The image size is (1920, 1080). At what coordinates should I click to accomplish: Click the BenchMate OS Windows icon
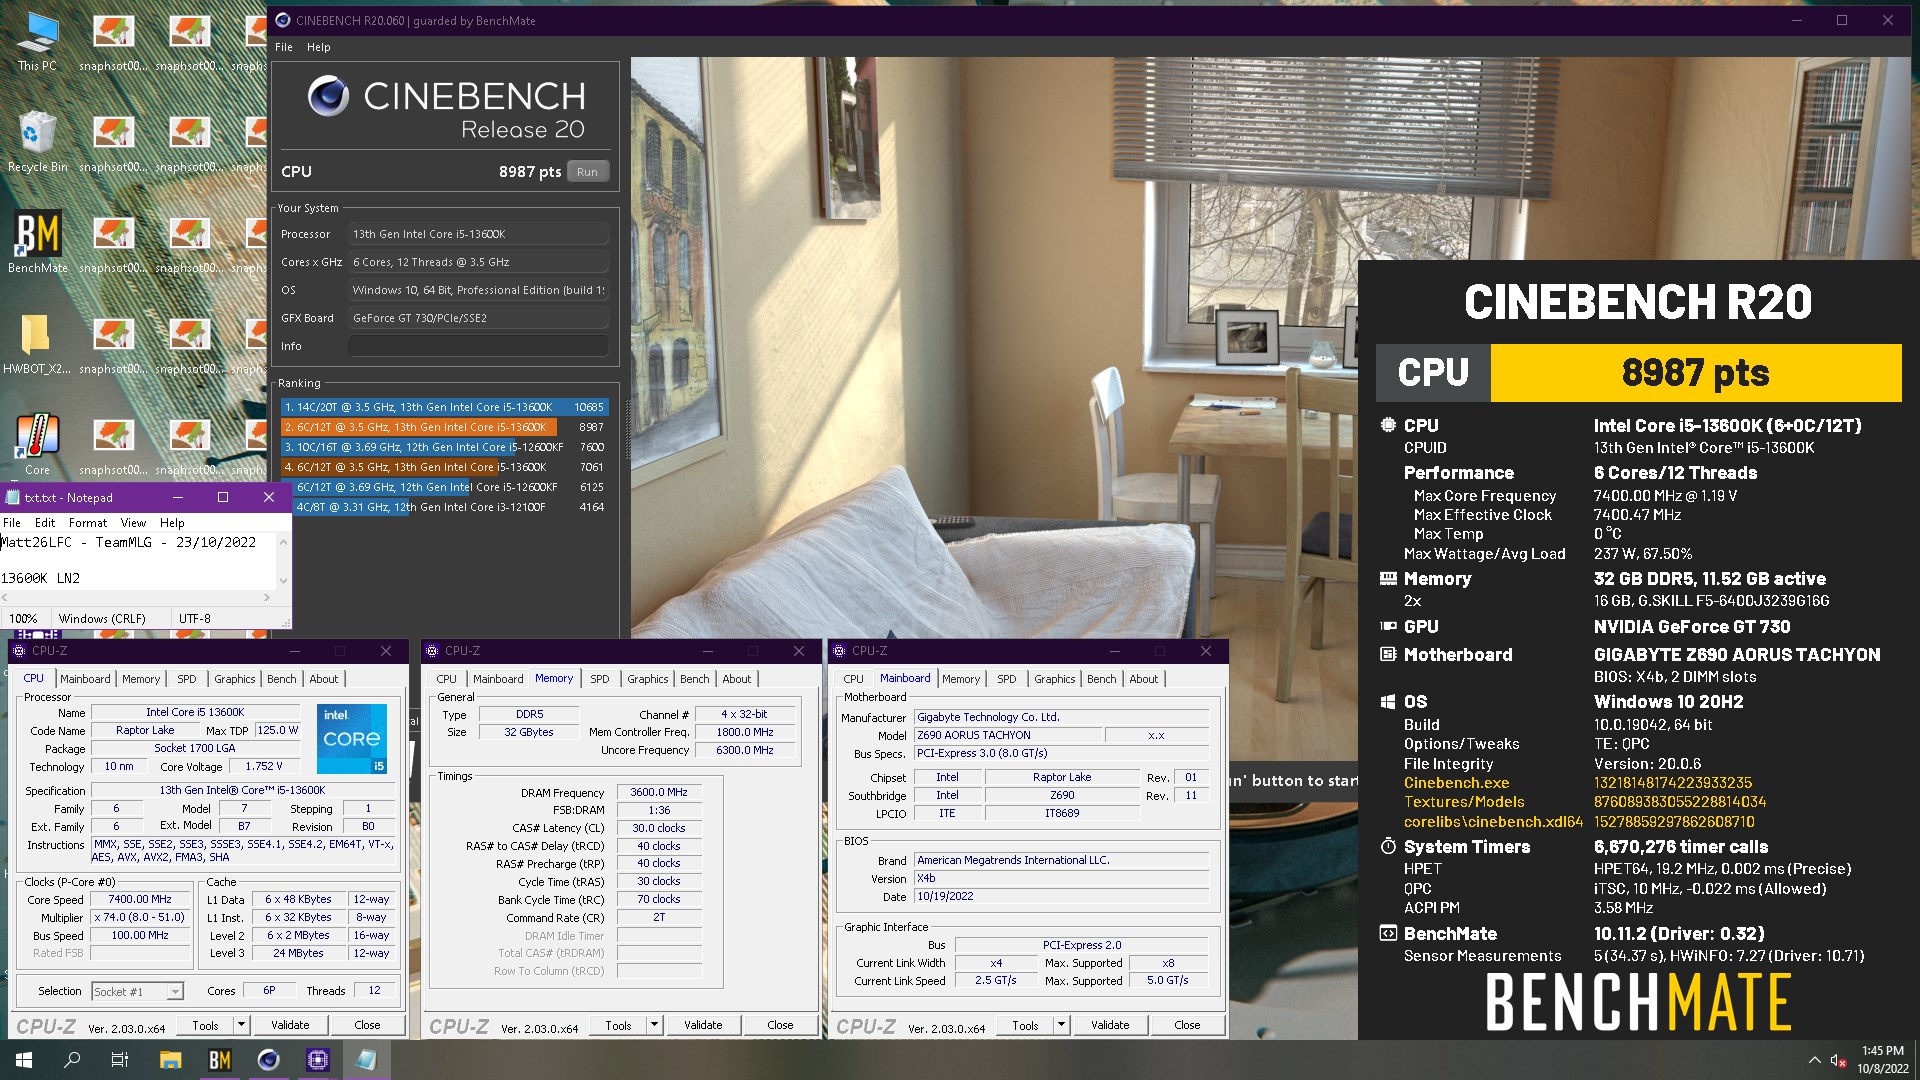[1388, 702]
